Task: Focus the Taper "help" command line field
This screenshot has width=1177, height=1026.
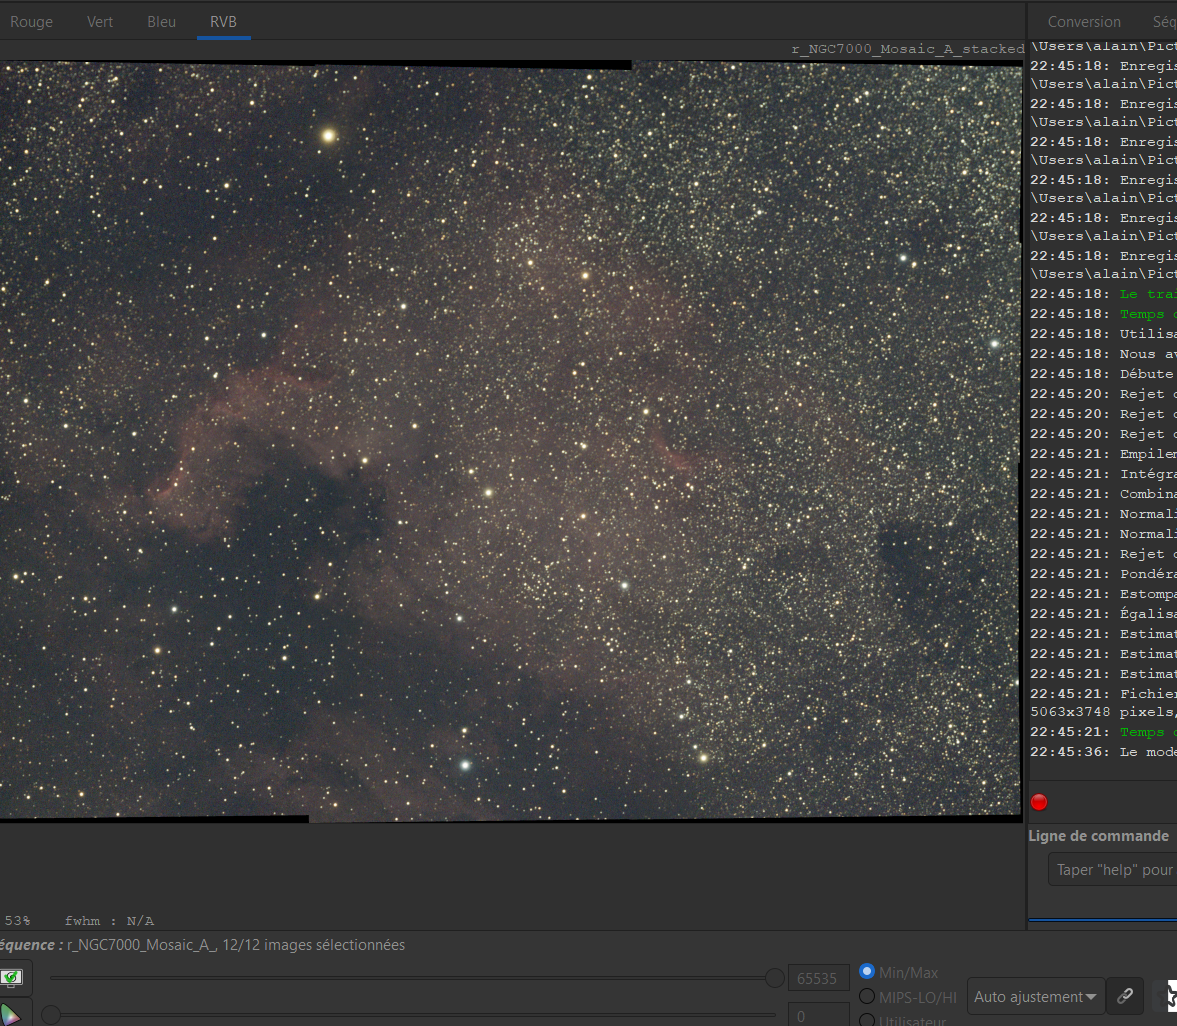Action: (x=1112, y=869)
